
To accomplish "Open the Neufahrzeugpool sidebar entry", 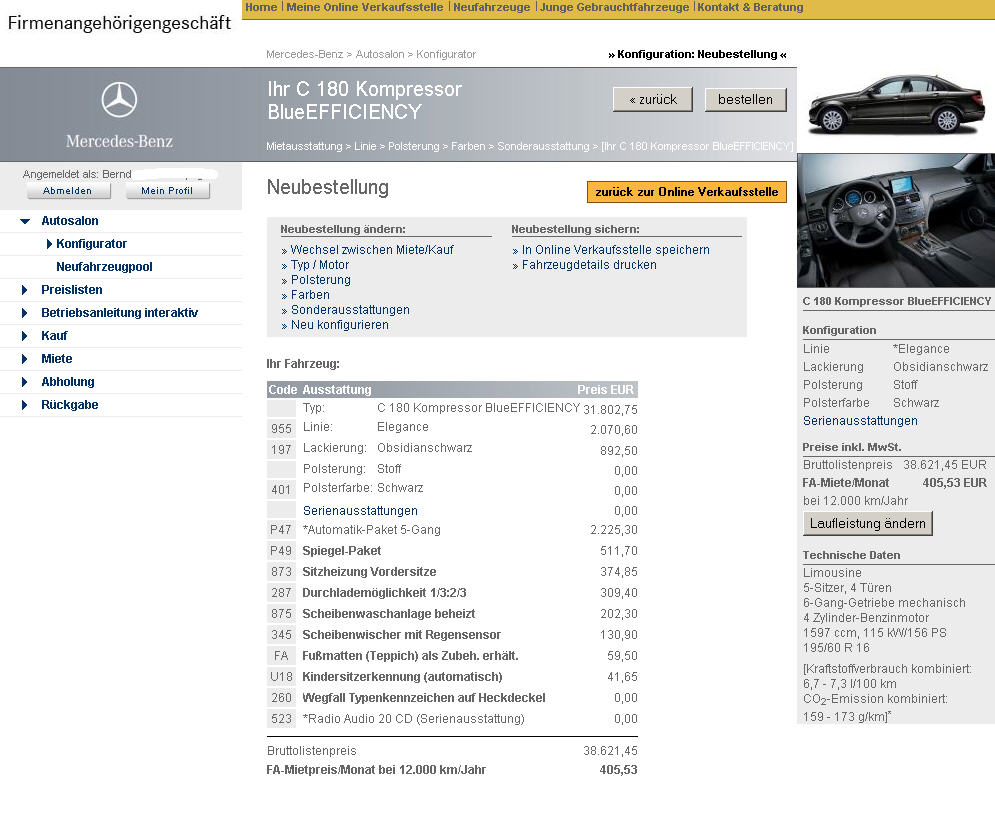I will pos(104,267).
